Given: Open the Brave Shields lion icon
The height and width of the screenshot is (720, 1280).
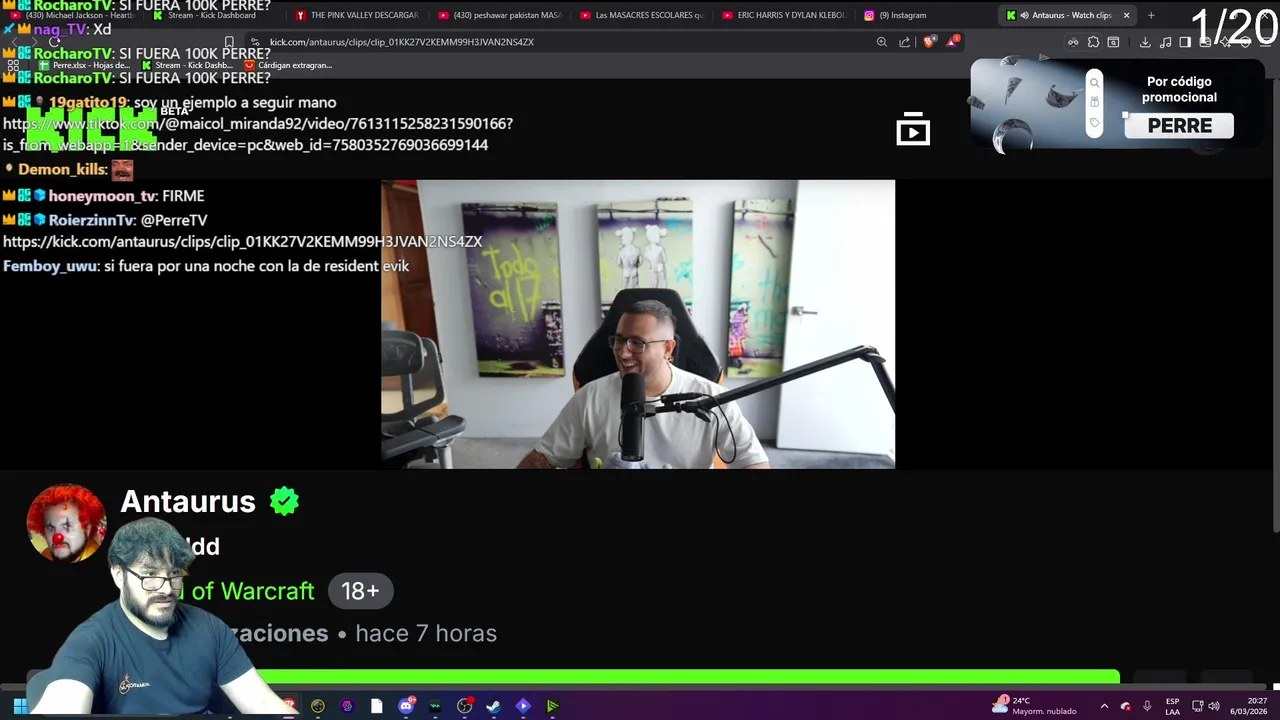Looking at the screenshot, I should [930, 42].
